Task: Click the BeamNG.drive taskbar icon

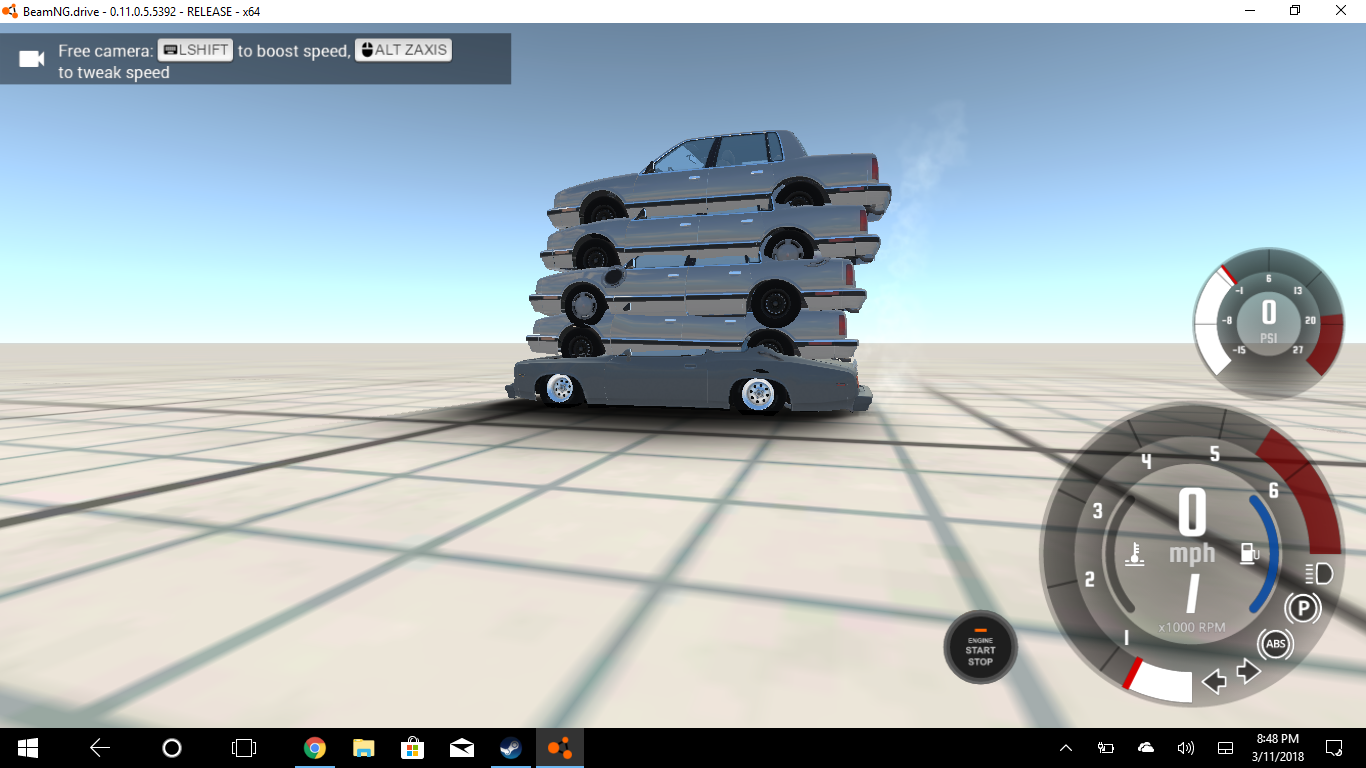Action: tap(559, 748)
